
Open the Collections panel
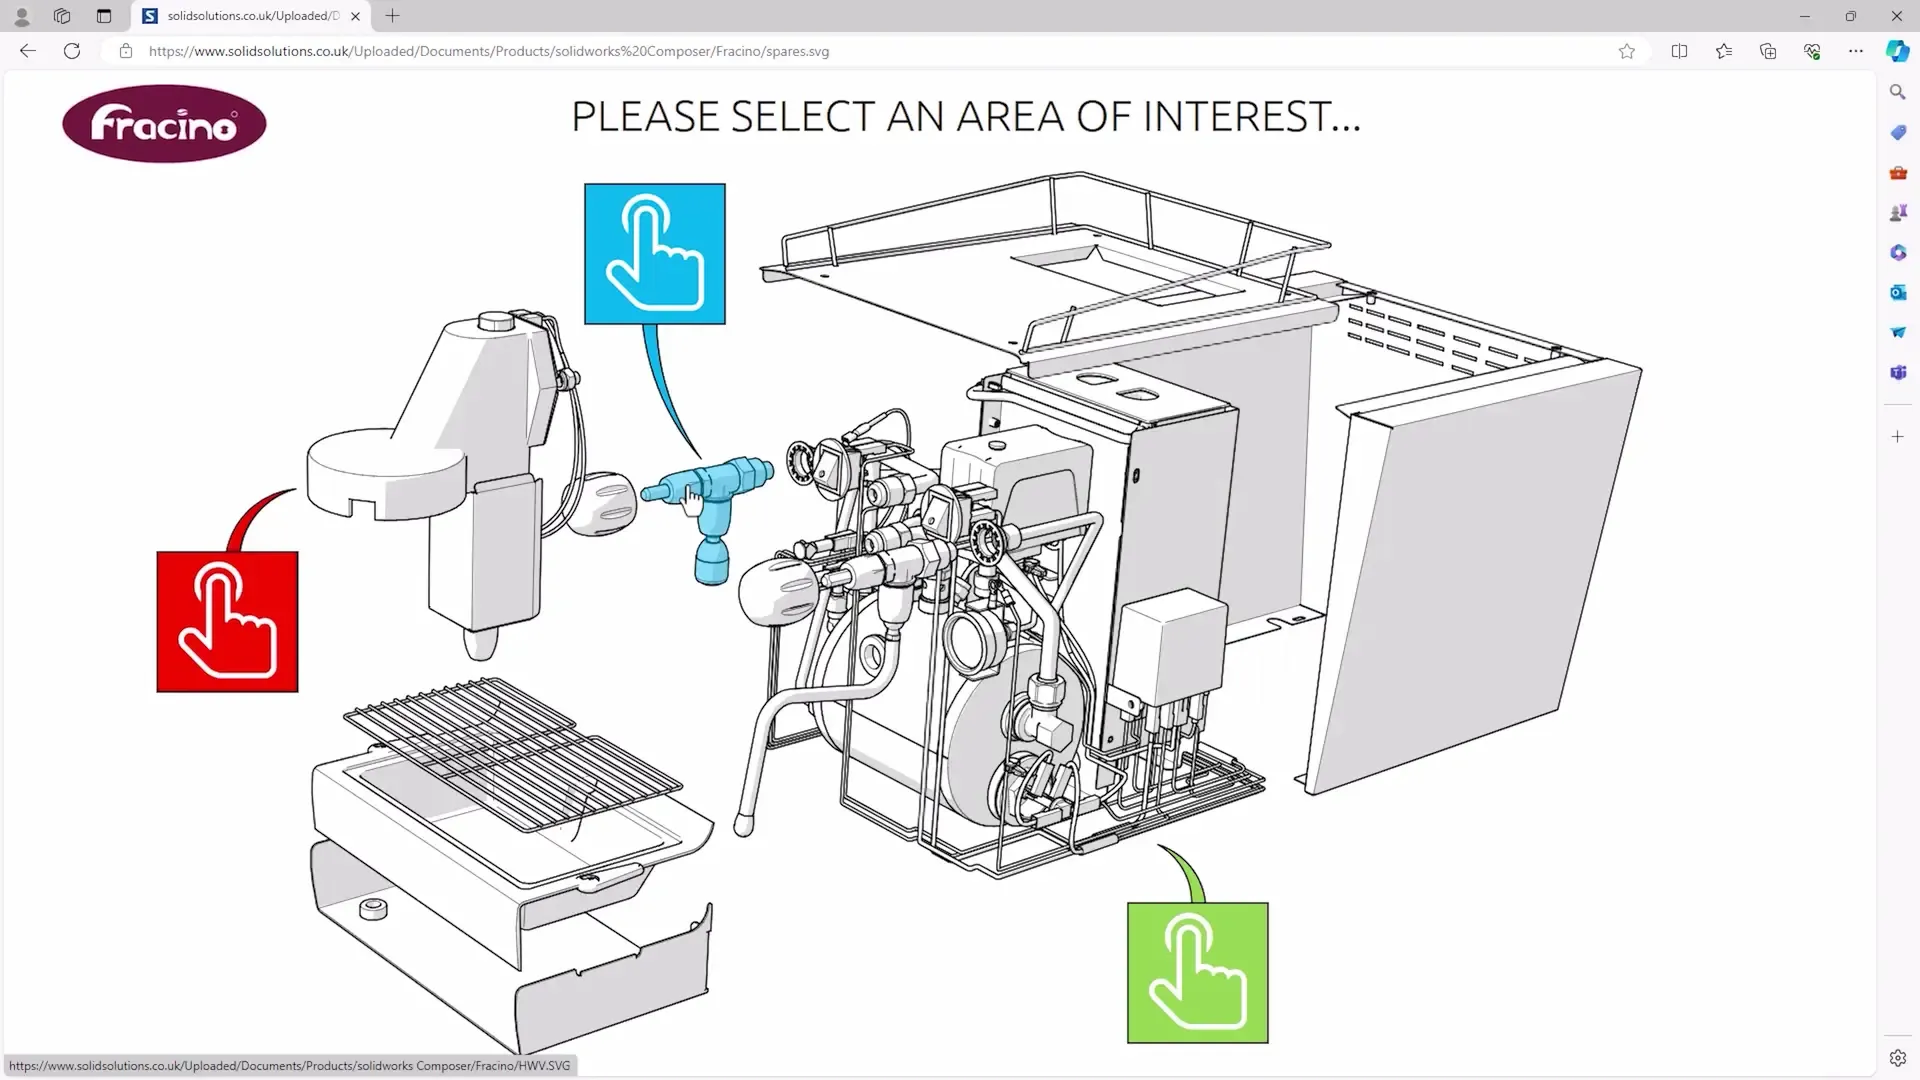(1768, 51)
